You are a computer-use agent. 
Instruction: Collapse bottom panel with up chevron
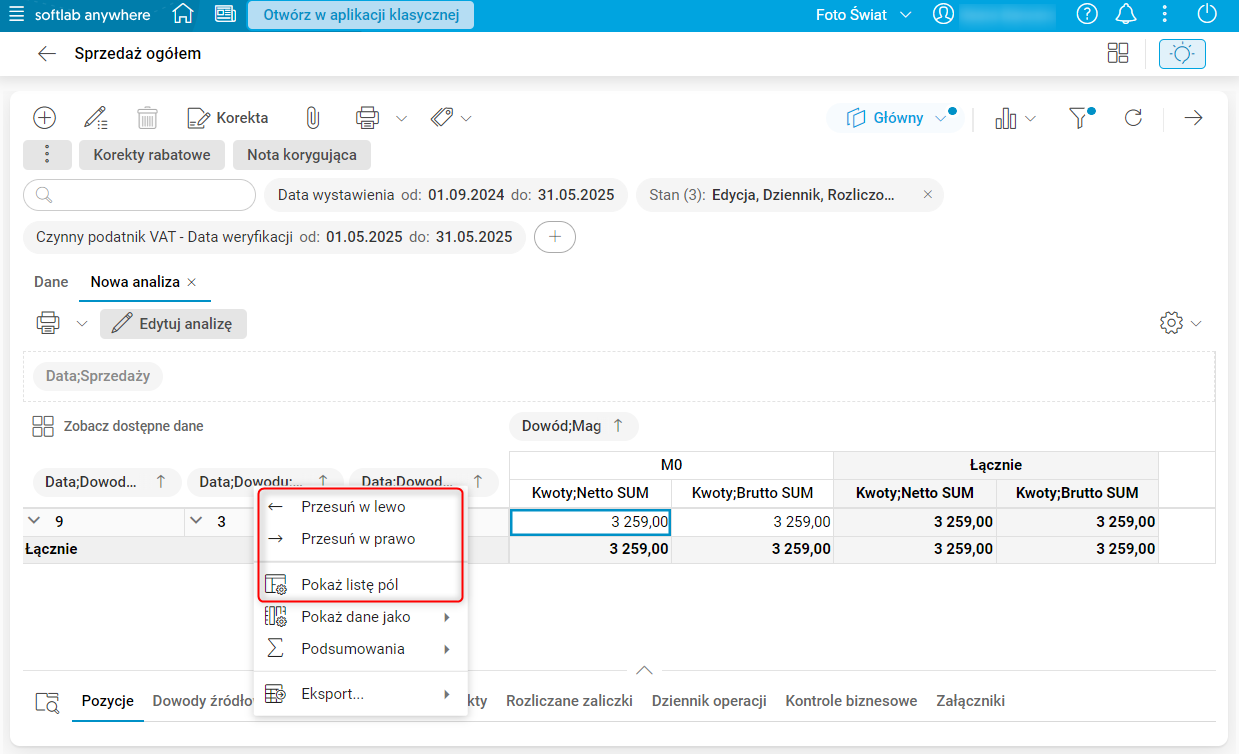(644, 670)
